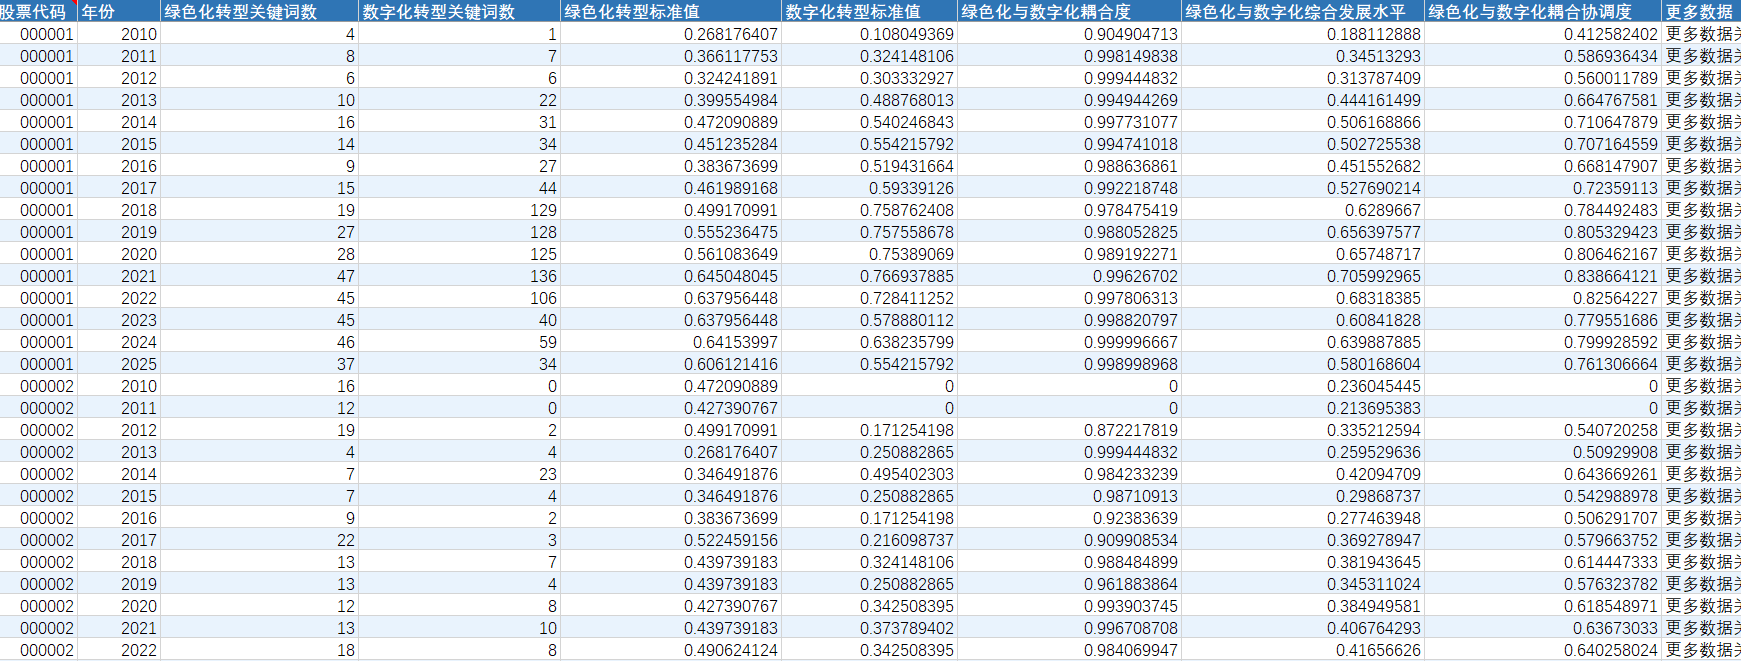The image size is (1741, 661).
Task: Click the 更多数据 column header
Action: click(1701, 11)
